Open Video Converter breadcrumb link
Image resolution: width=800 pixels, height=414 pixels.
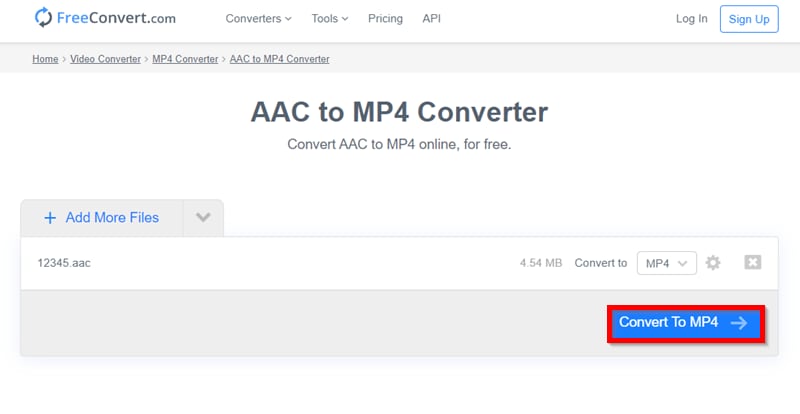coord(105,59)
